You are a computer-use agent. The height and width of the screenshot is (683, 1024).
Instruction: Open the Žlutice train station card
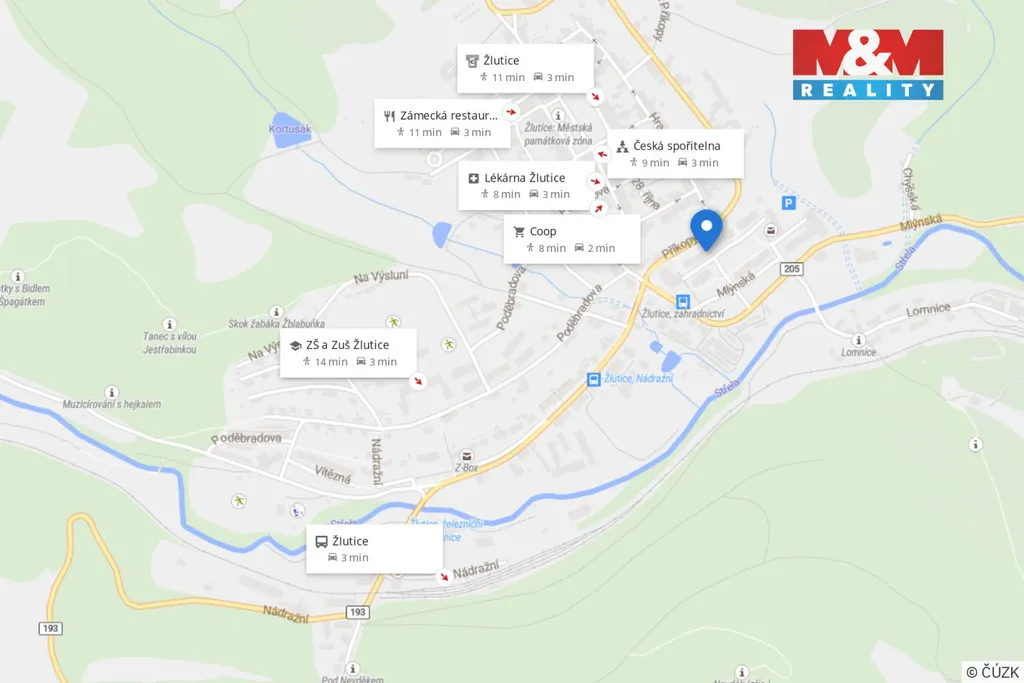[374, 548]
